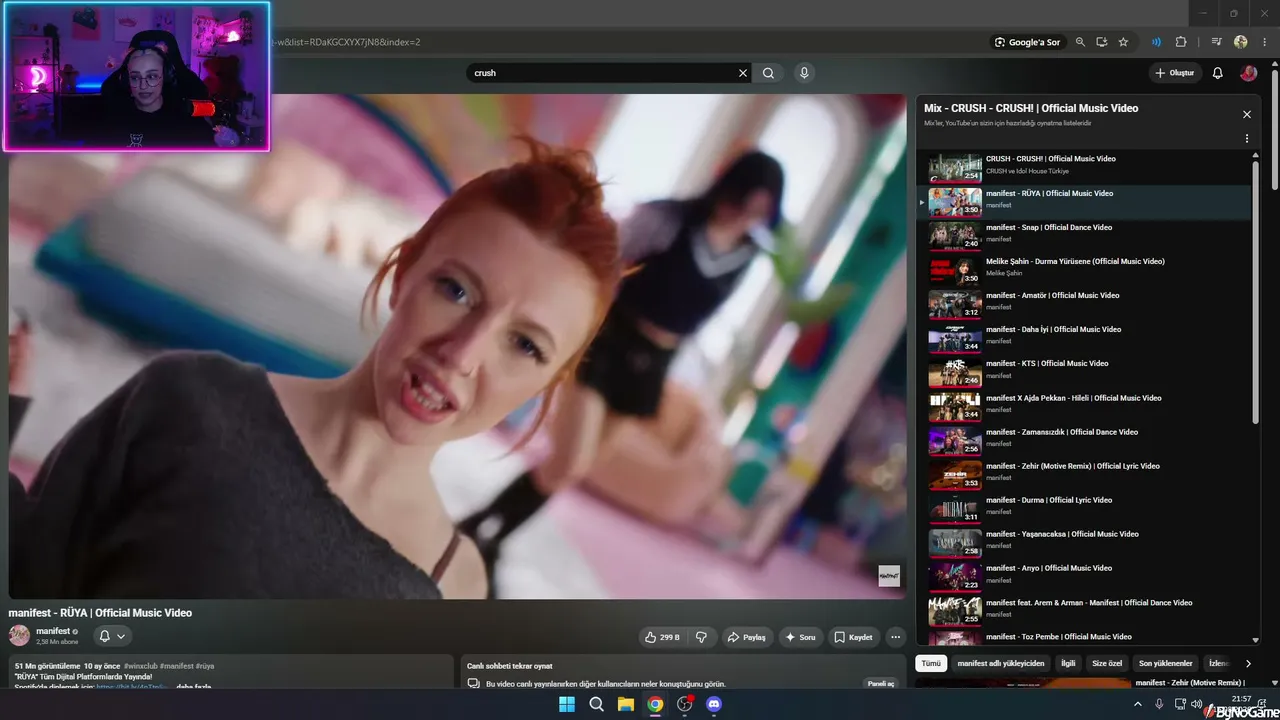Open the Windows Start menu
This screenshot has height=720, width=1280.
coord(567,704)
